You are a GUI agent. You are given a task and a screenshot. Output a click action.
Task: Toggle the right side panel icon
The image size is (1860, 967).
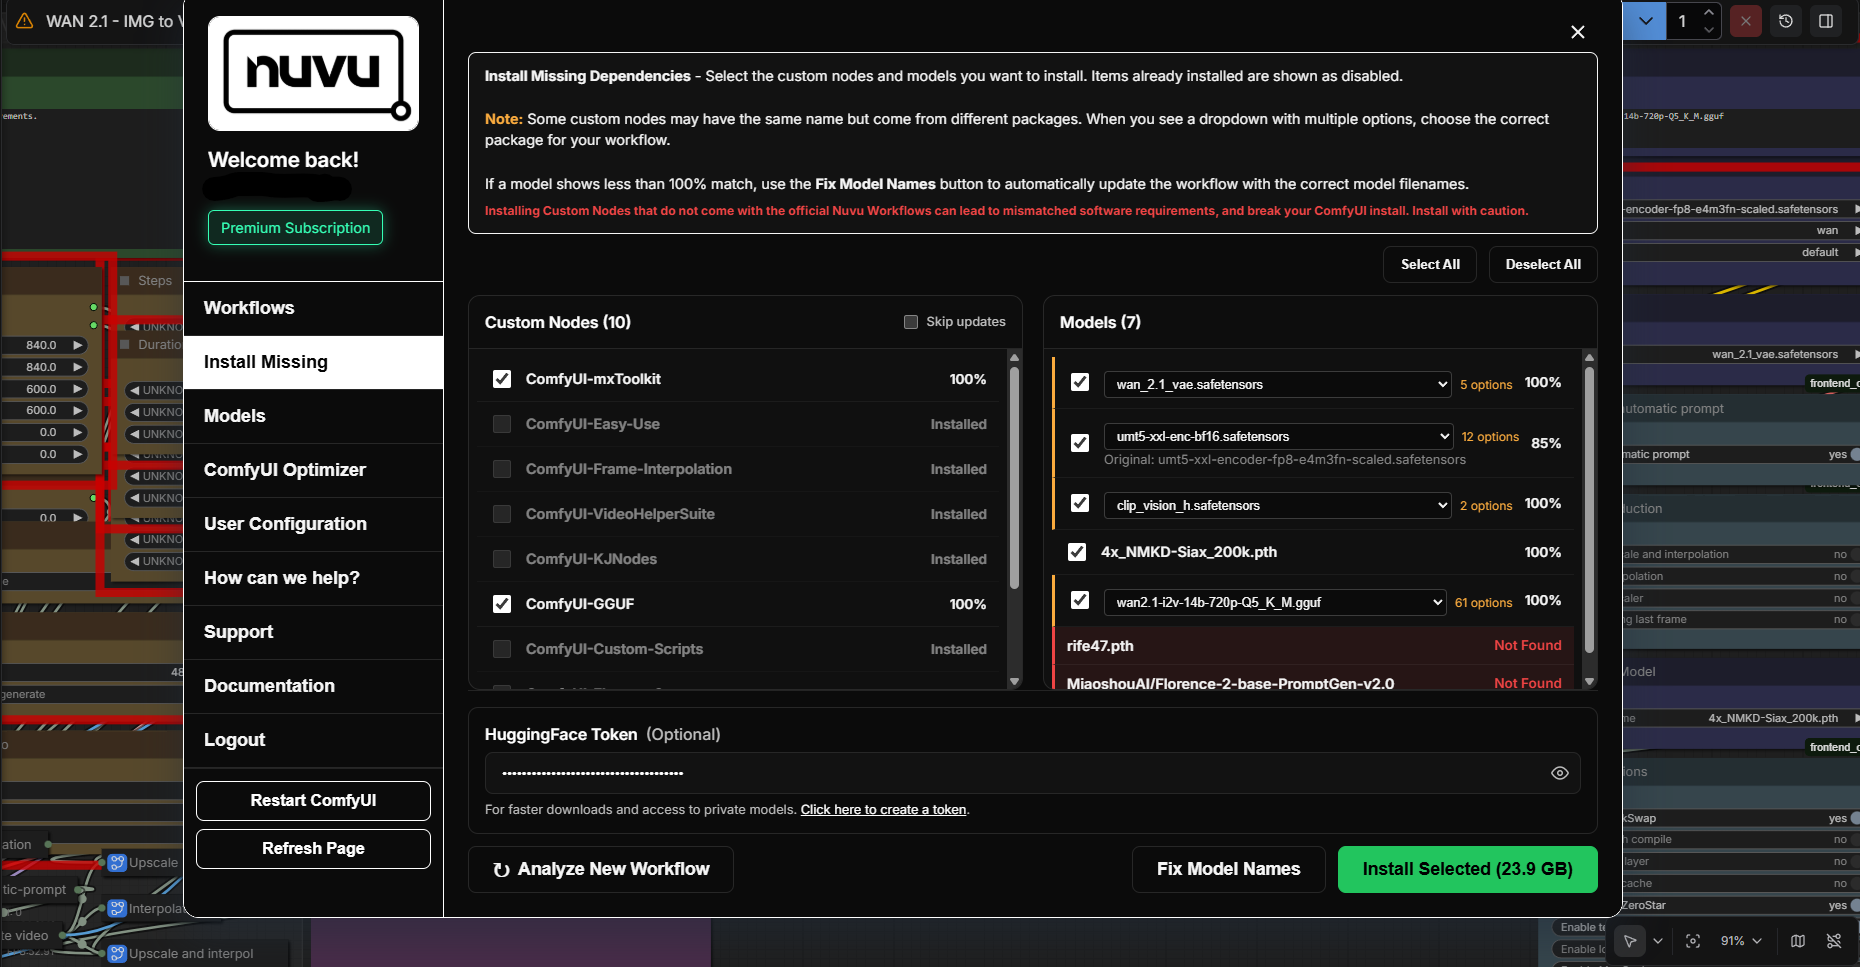pos(1826,21)
